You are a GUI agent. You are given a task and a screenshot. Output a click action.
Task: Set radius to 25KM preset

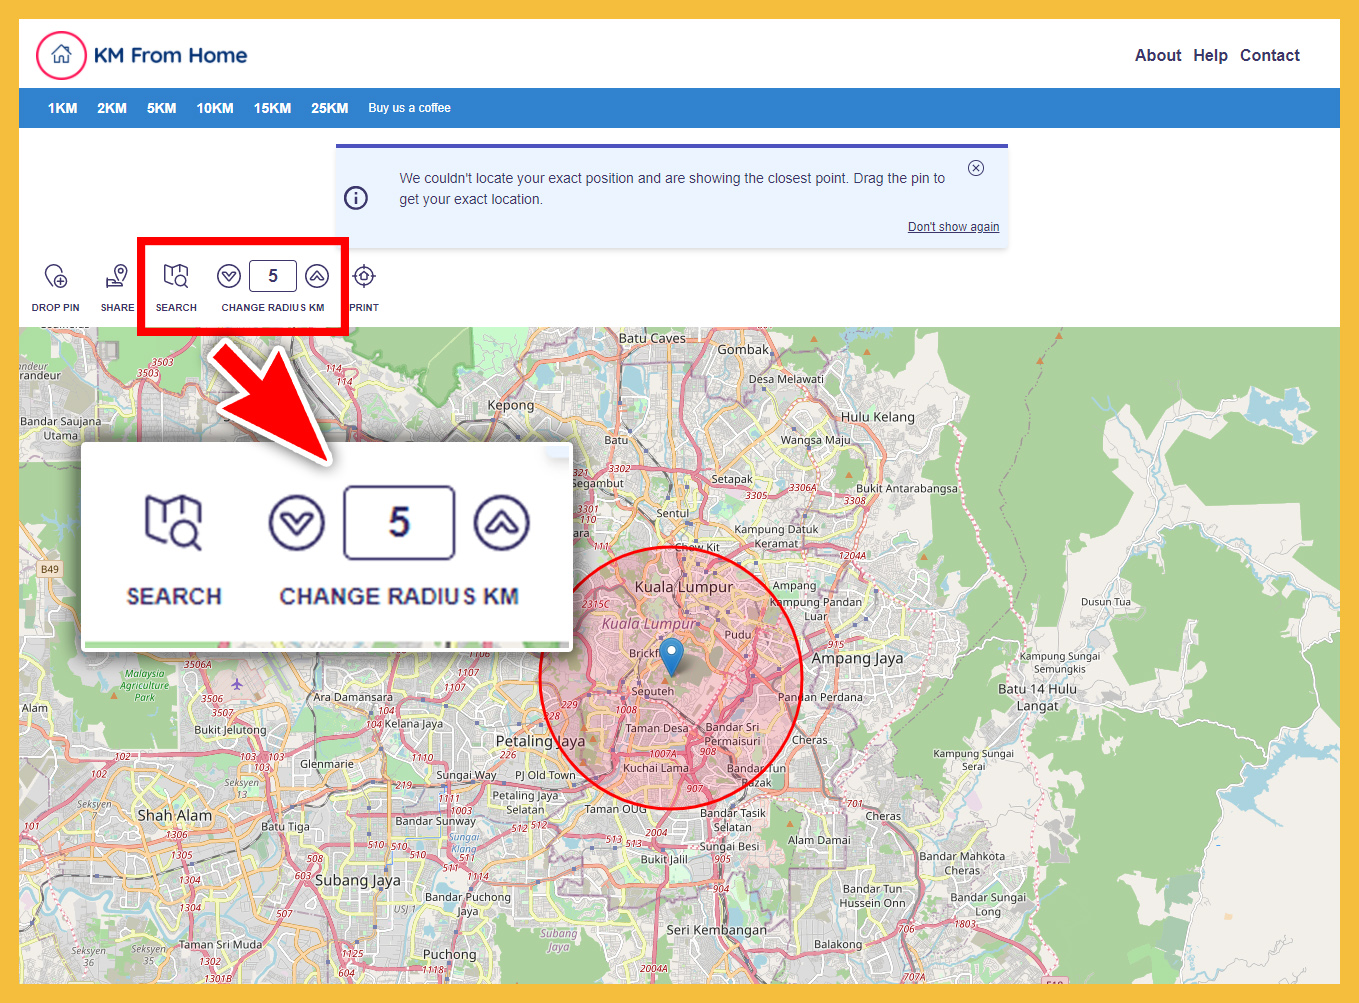[x=329, y=108]
